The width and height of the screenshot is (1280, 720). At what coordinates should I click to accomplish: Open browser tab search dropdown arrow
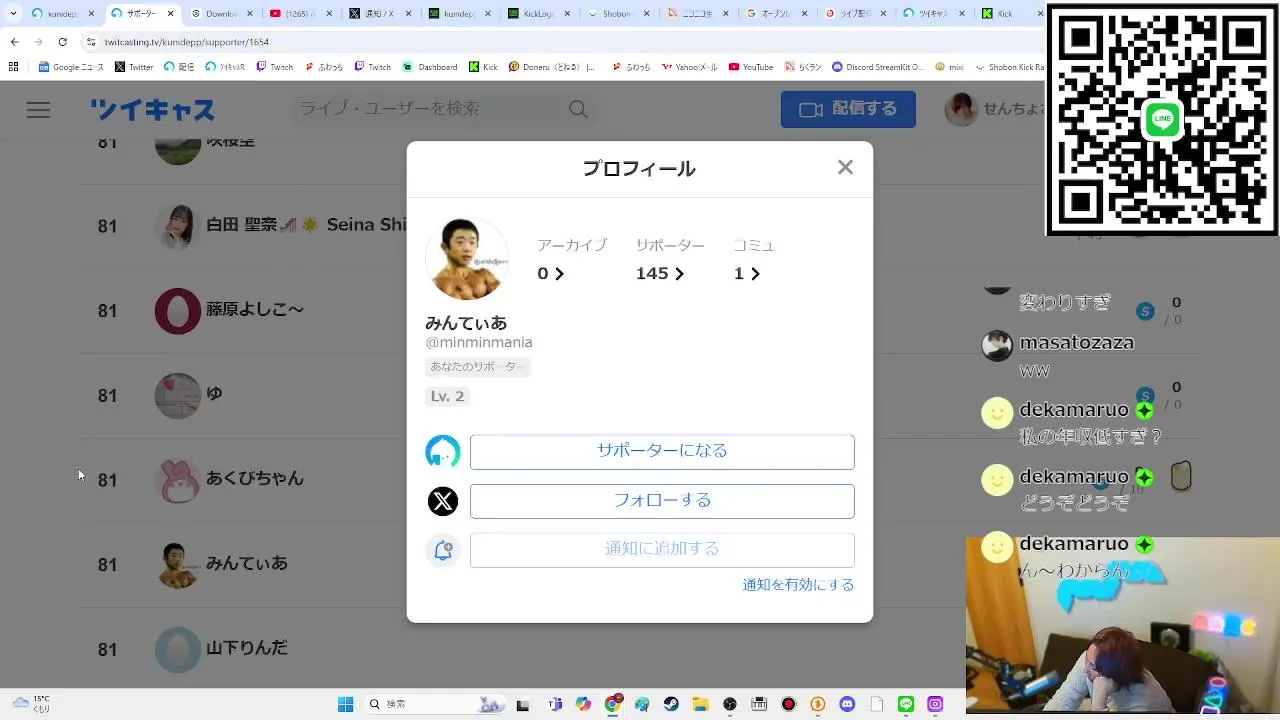tap(13, 14)
